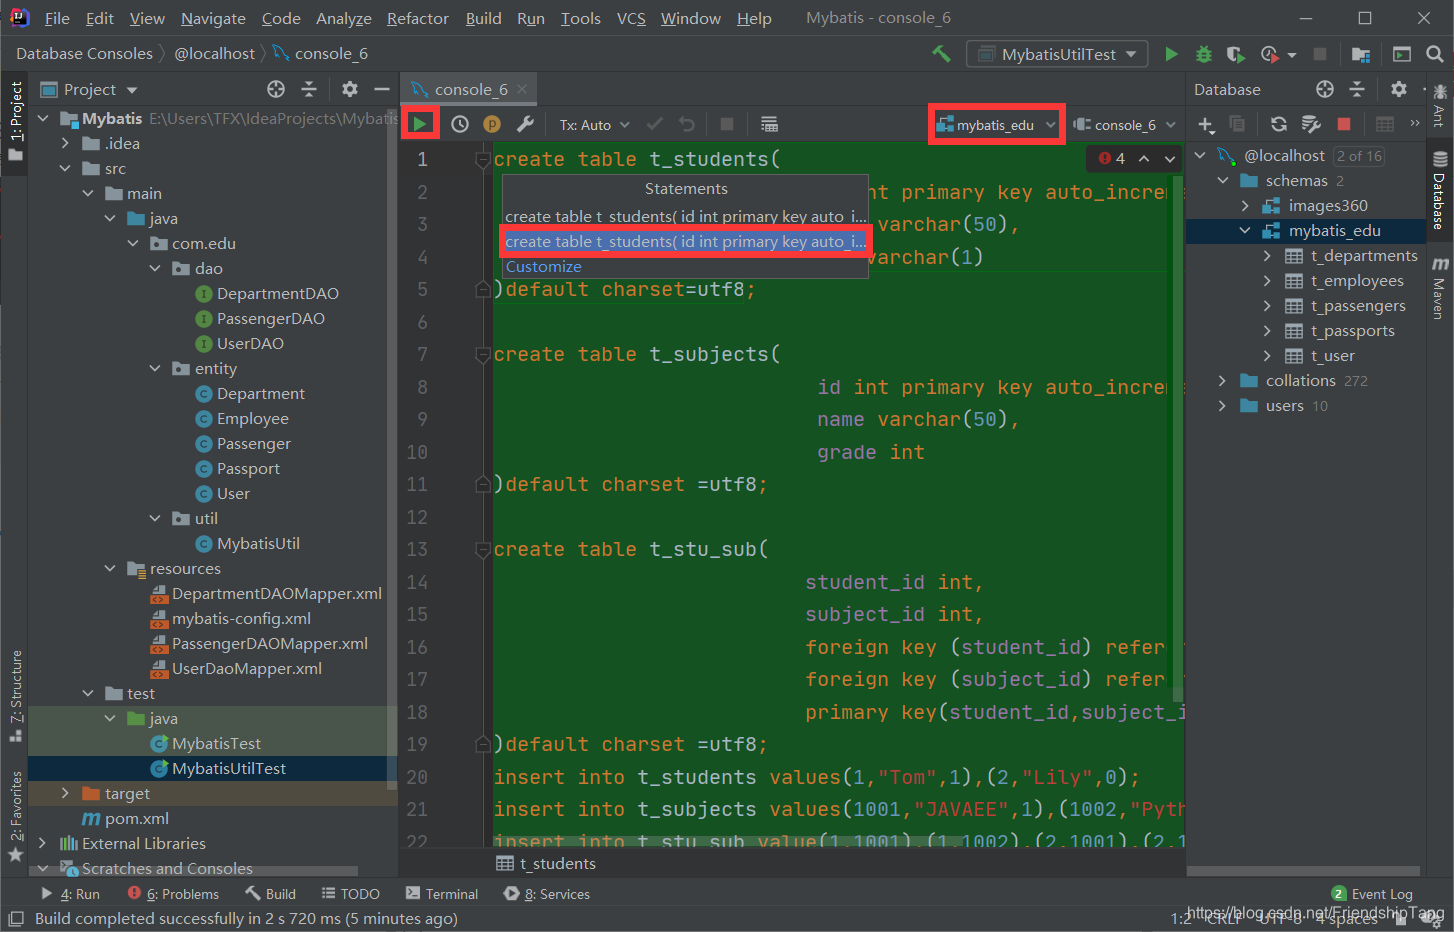Expand the t_departments table node
This screenshot has width=1454, height=932.
coord(1267,256)
